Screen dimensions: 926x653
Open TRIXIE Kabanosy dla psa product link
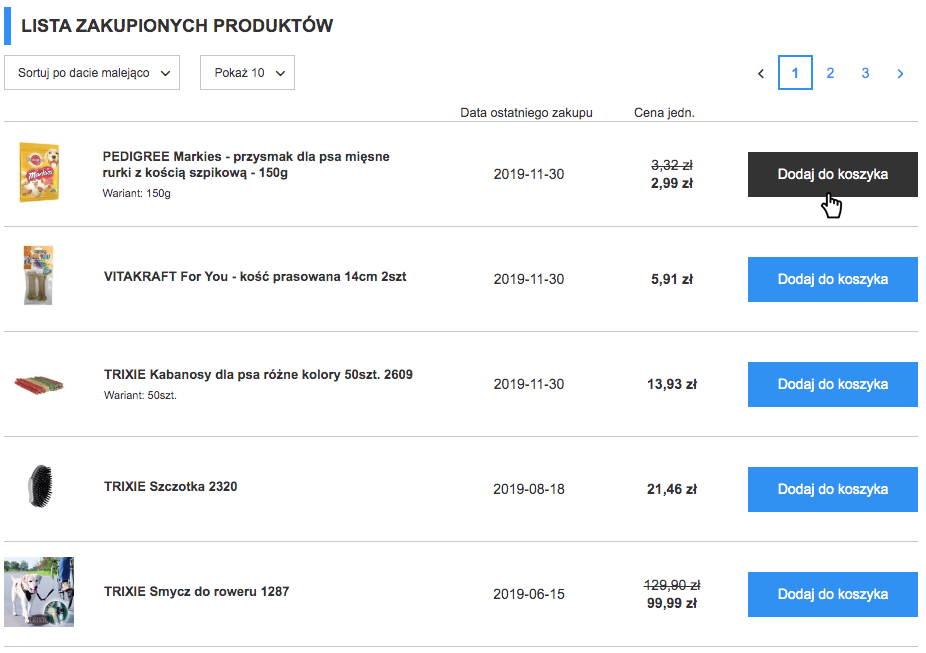tap(258, 374)
